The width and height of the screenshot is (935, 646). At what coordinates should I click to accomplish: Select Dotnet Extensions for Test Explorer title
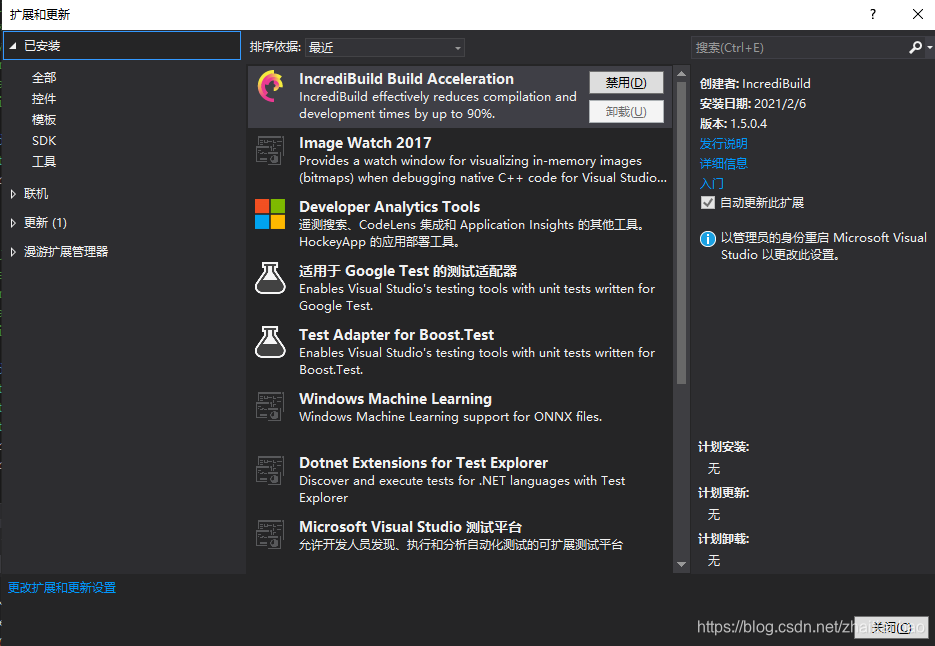pyautogui.click(x=423, y=463)
